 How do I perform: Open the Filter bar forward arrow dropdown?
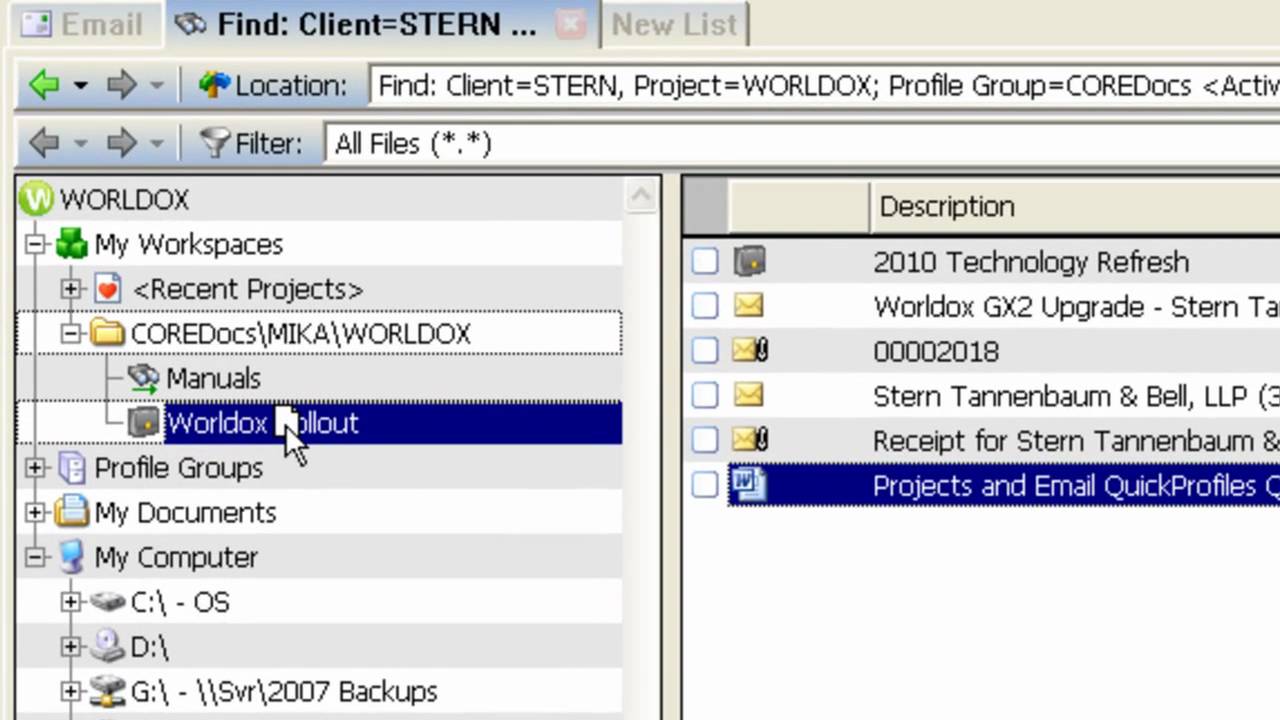(156, 143)
